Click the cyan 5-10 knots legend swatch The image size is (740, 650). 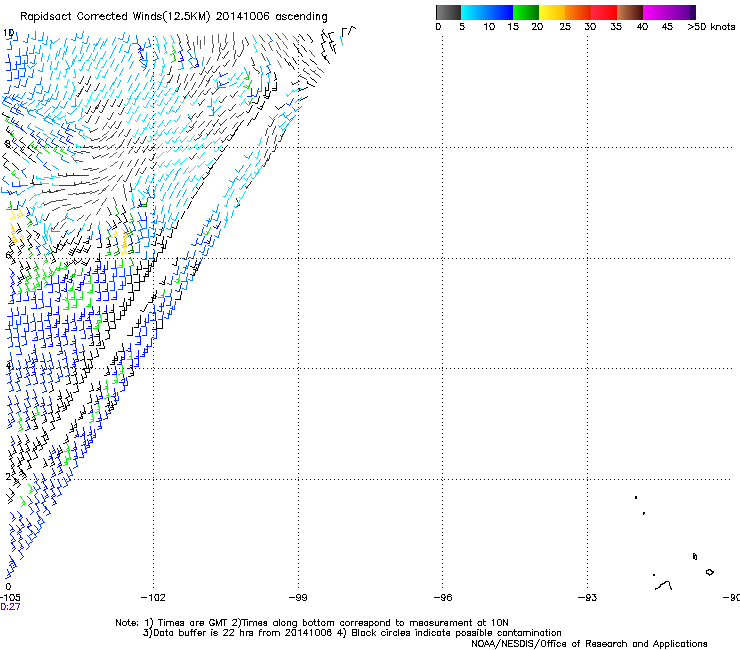[474, 12]
